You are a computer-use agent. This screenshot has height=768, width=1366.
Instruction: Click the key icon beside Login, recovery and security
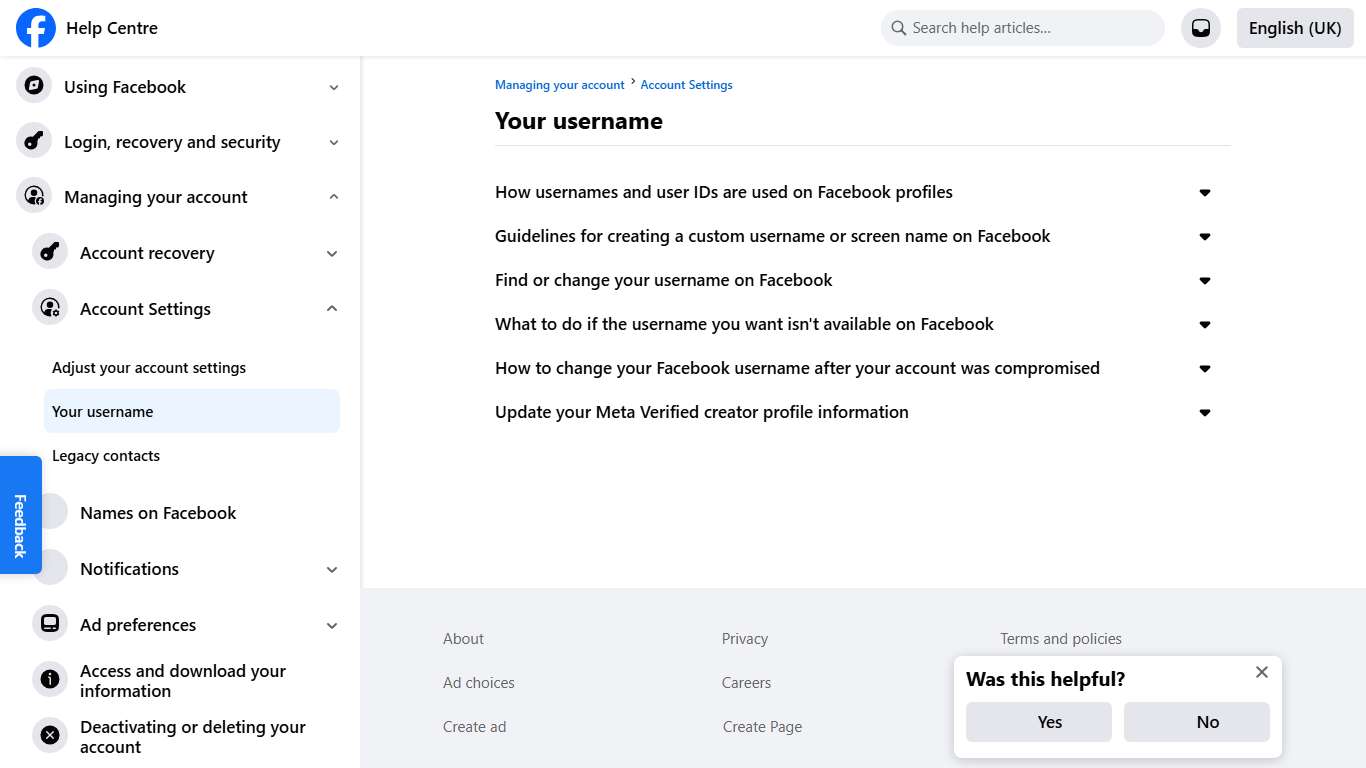(x=33, y=141)
